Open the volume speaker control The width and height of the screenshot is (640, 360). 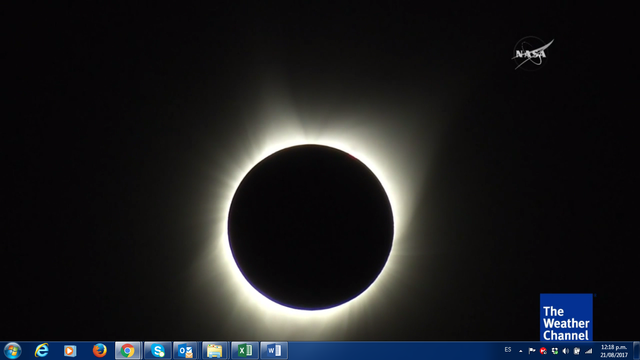click(x=566, y=351)
